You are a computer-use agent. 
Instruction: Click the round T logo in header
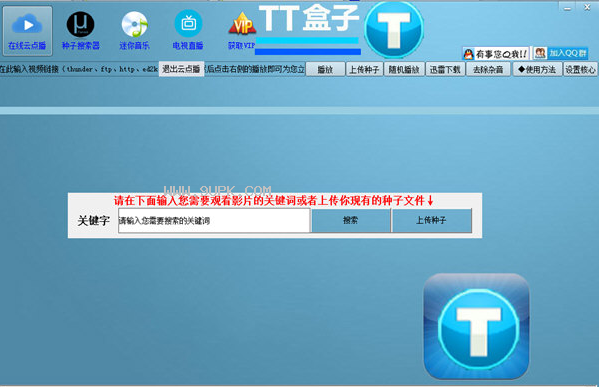394,29
